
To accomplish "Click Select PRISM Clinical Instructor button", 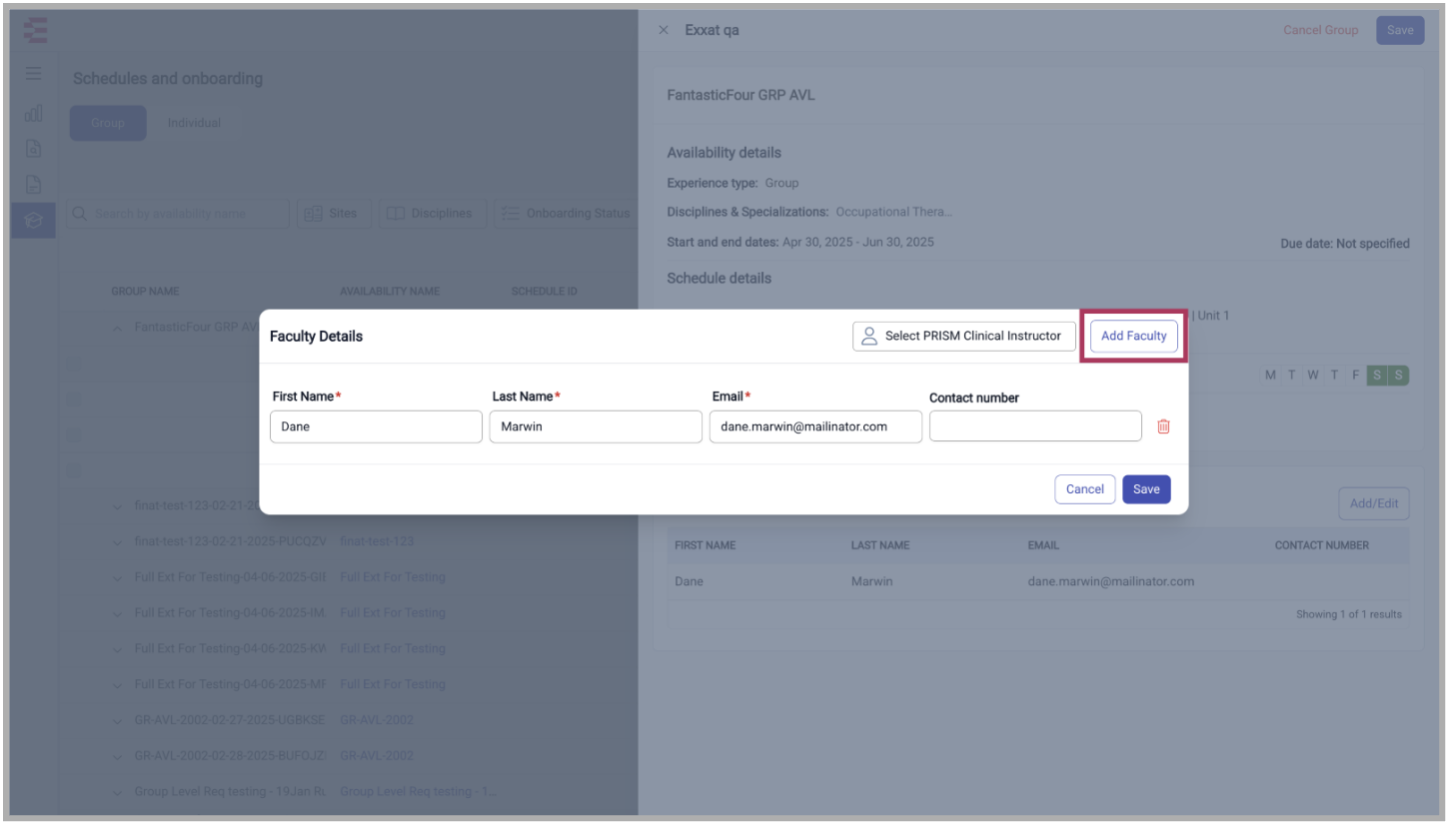I will coord(963,336).
